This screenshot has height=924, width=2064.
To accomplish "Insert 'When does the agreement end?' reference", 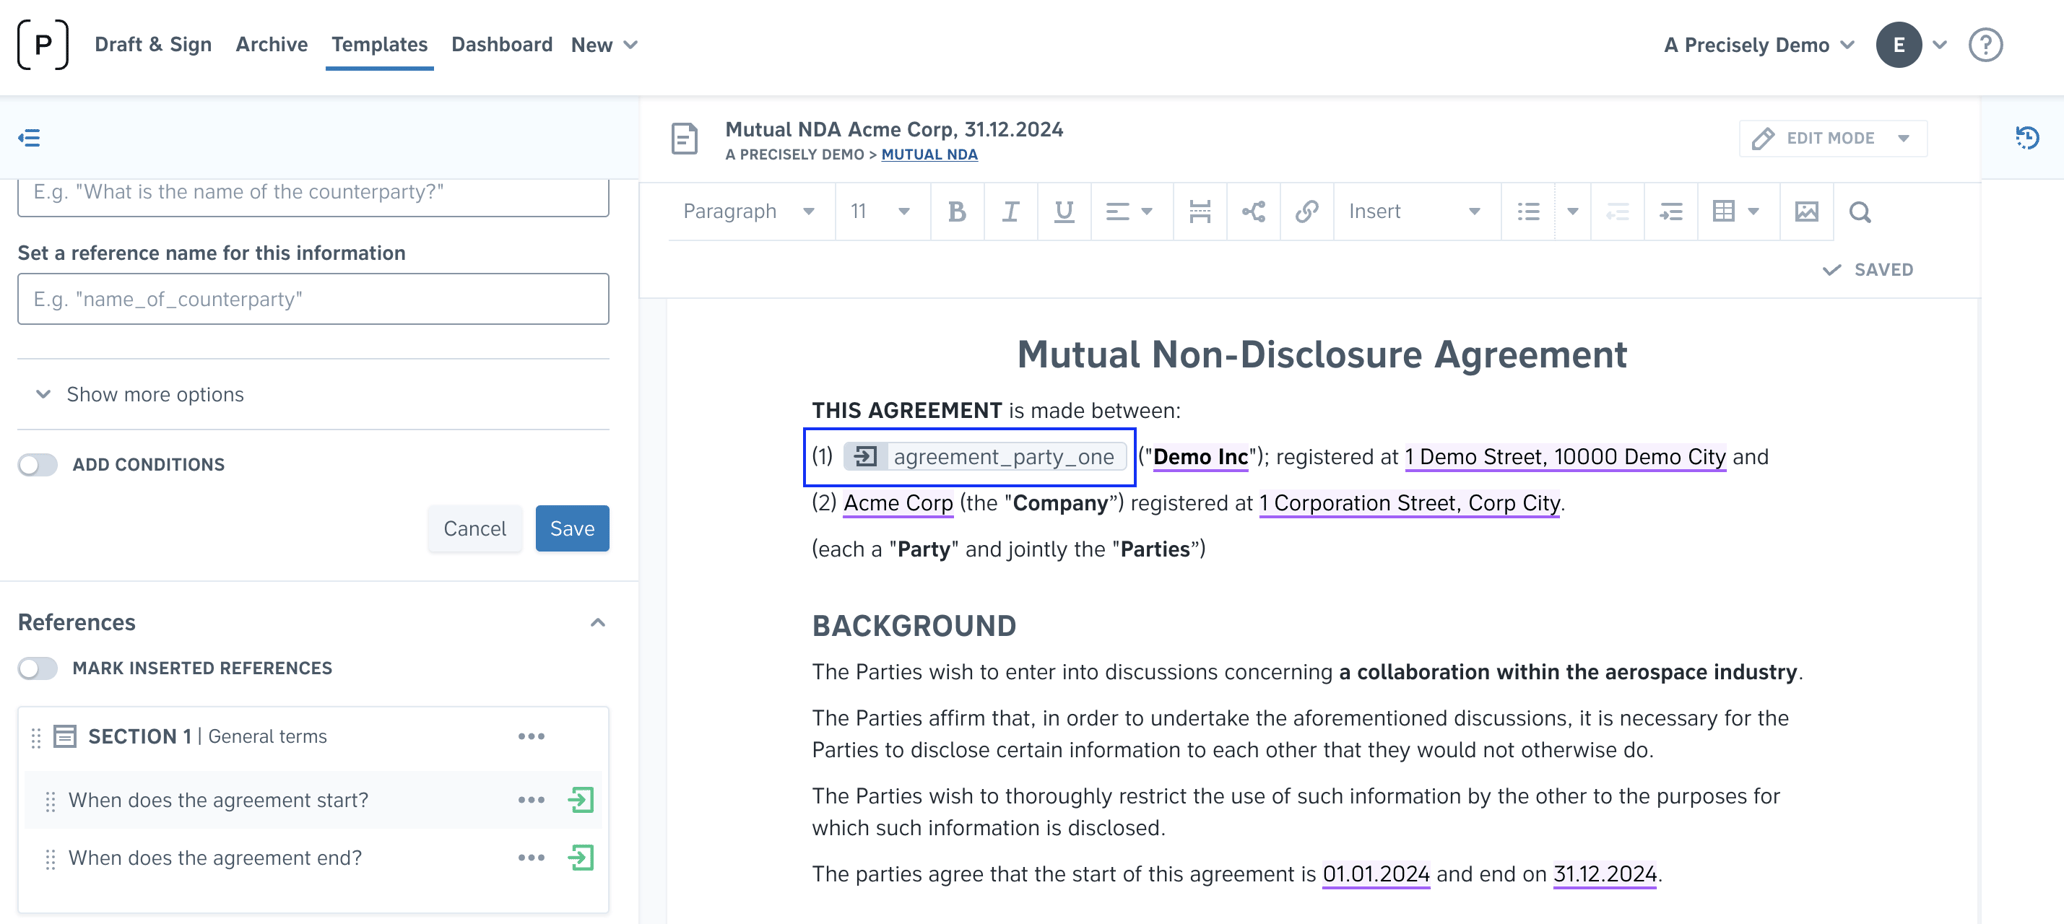I will tap(581, 858).
